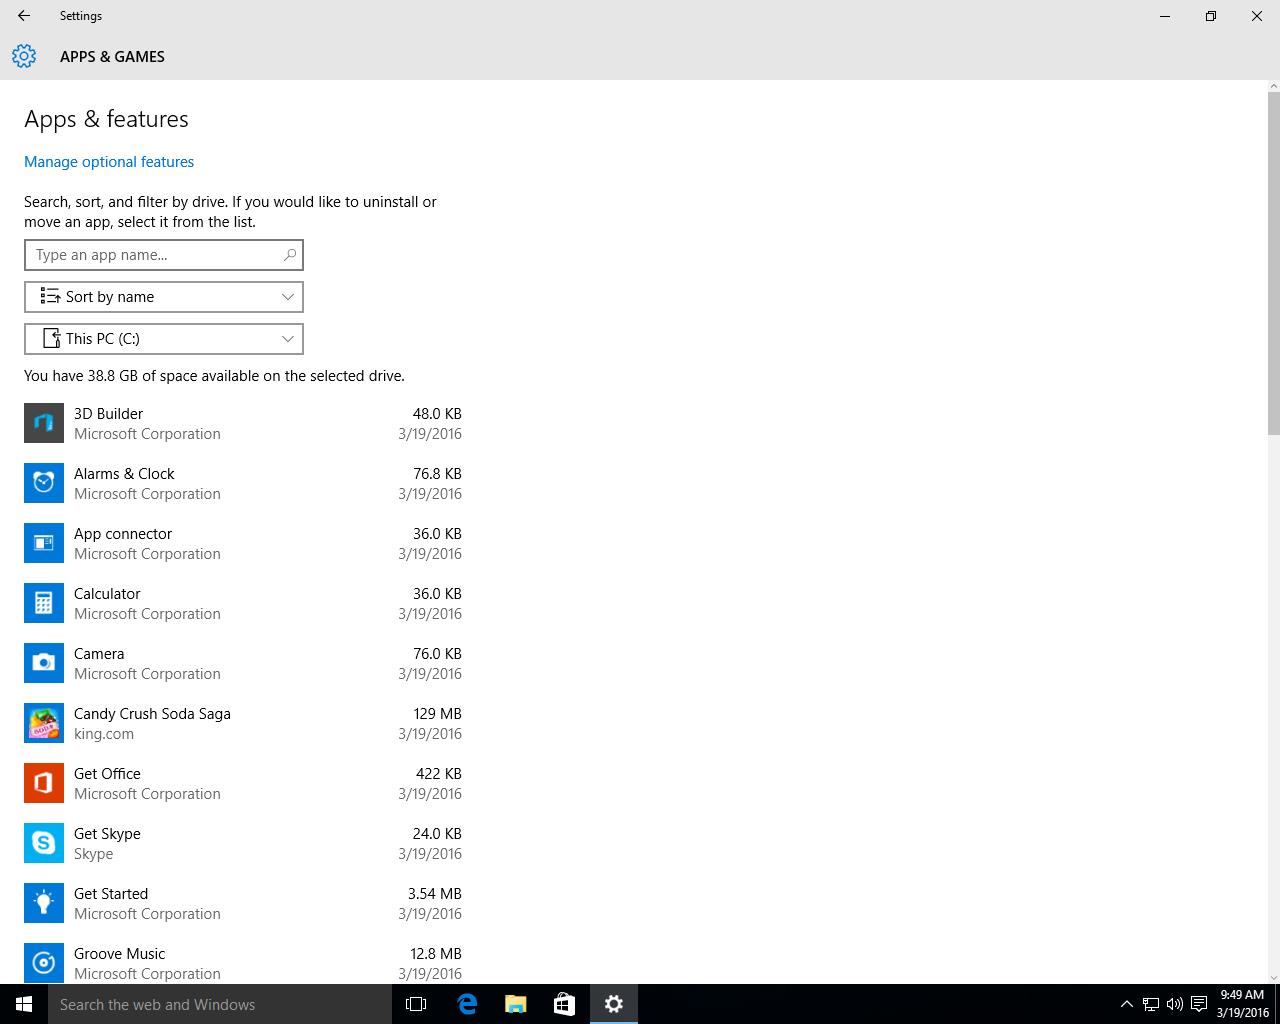Go back with the back arrow
1280x1024 pixels.
point(24,16)
